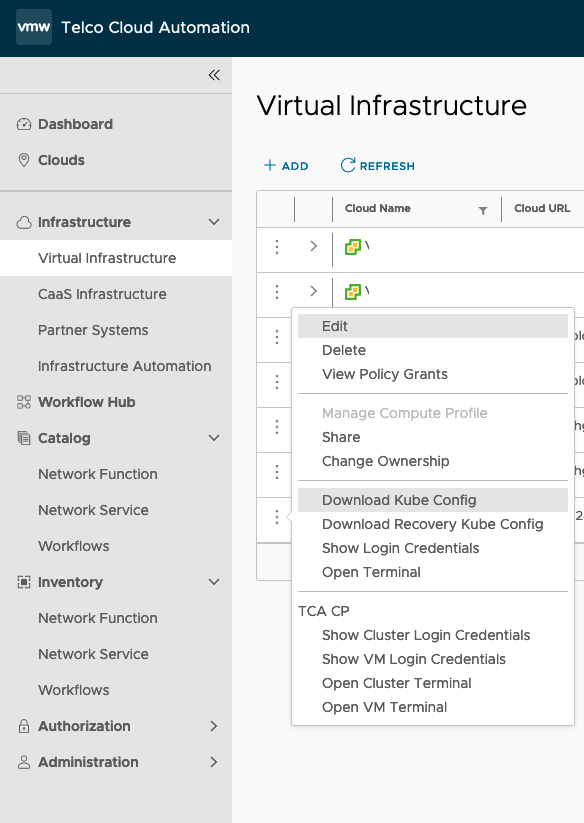Choose Show Login Credentials
Image resolution: width=584 pixels, height=823 pixels.
point(433,548)
